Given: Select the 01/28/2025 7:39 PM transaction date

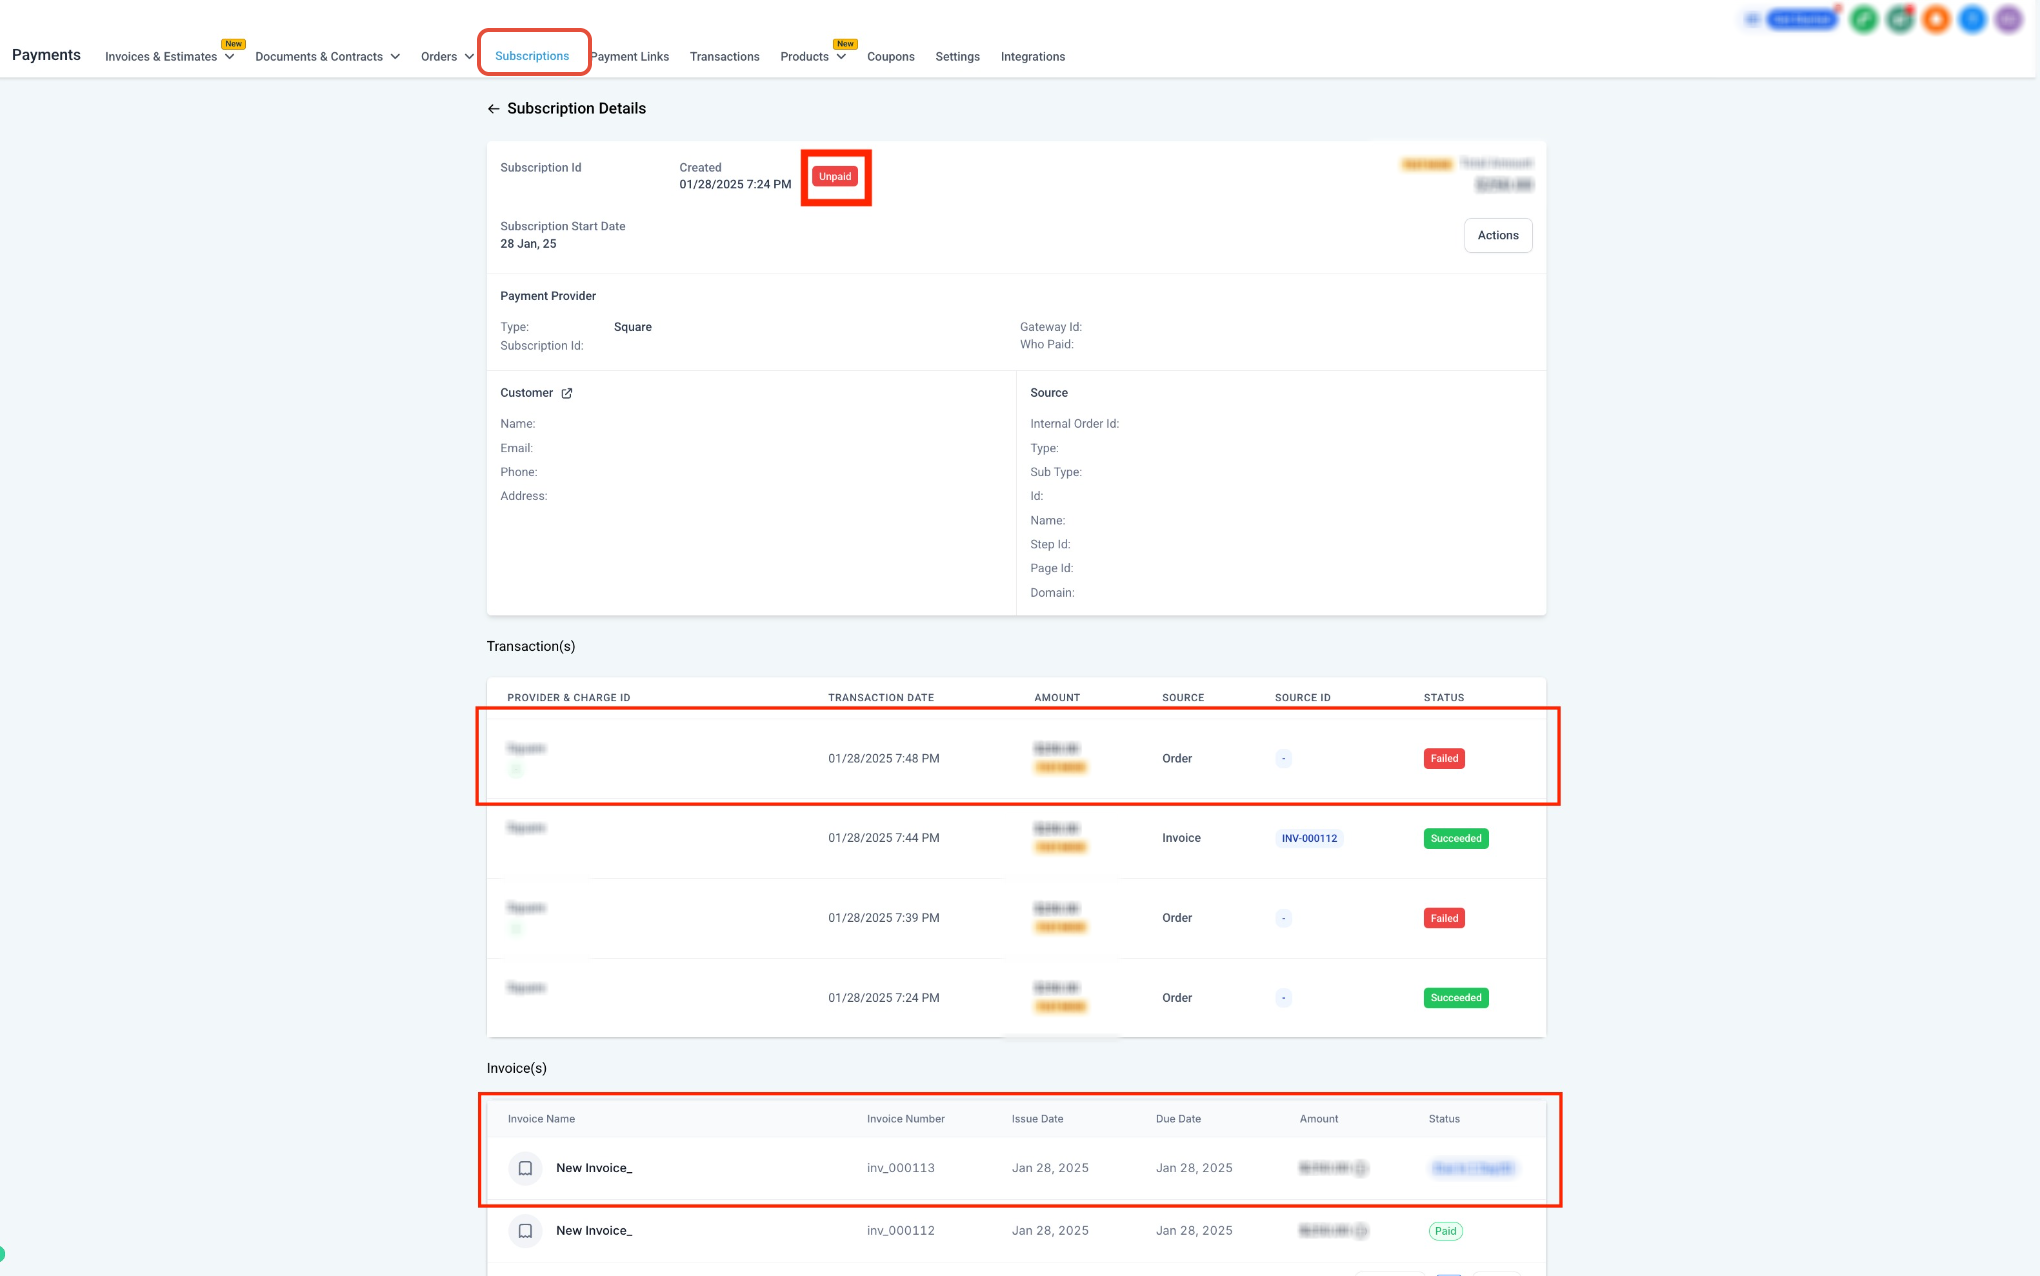Looking at the screenshot, I should click(x=884, y=918).
